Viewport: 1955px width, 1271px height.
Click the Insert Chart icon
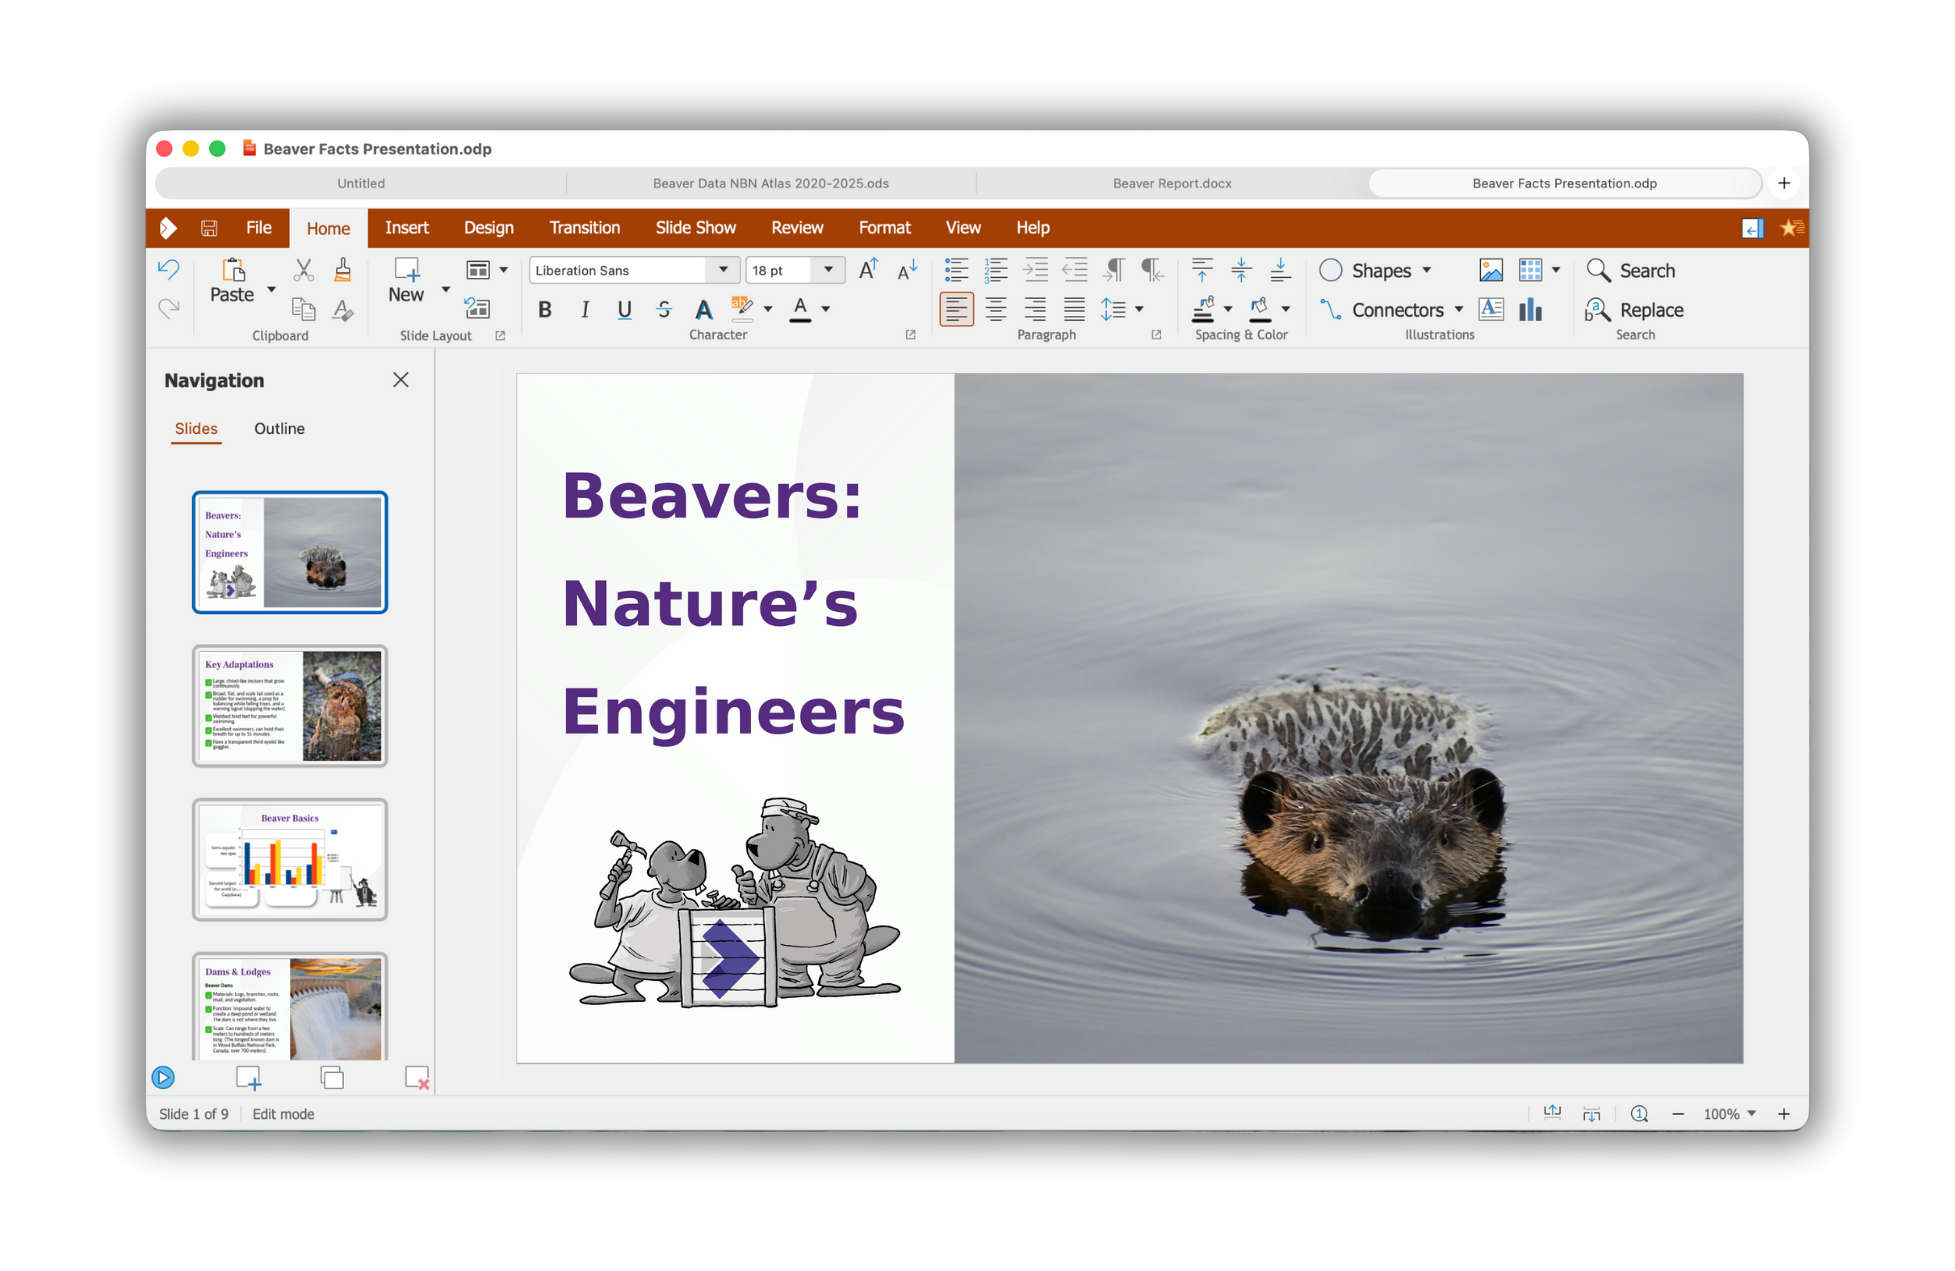pos(1530,310)
